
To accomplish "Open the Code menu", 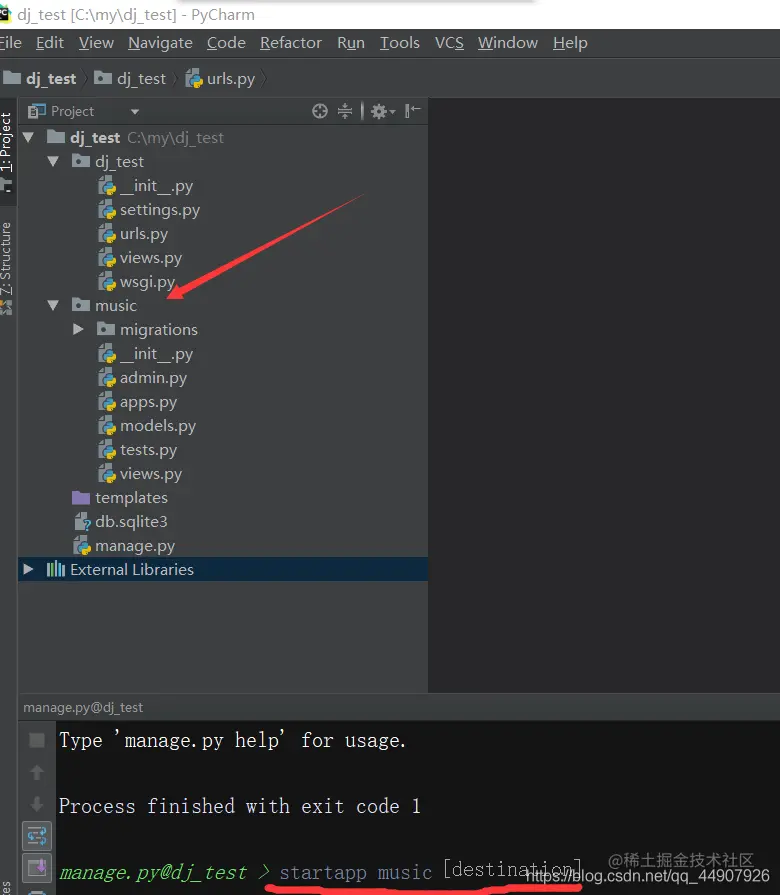I will 226,43.
